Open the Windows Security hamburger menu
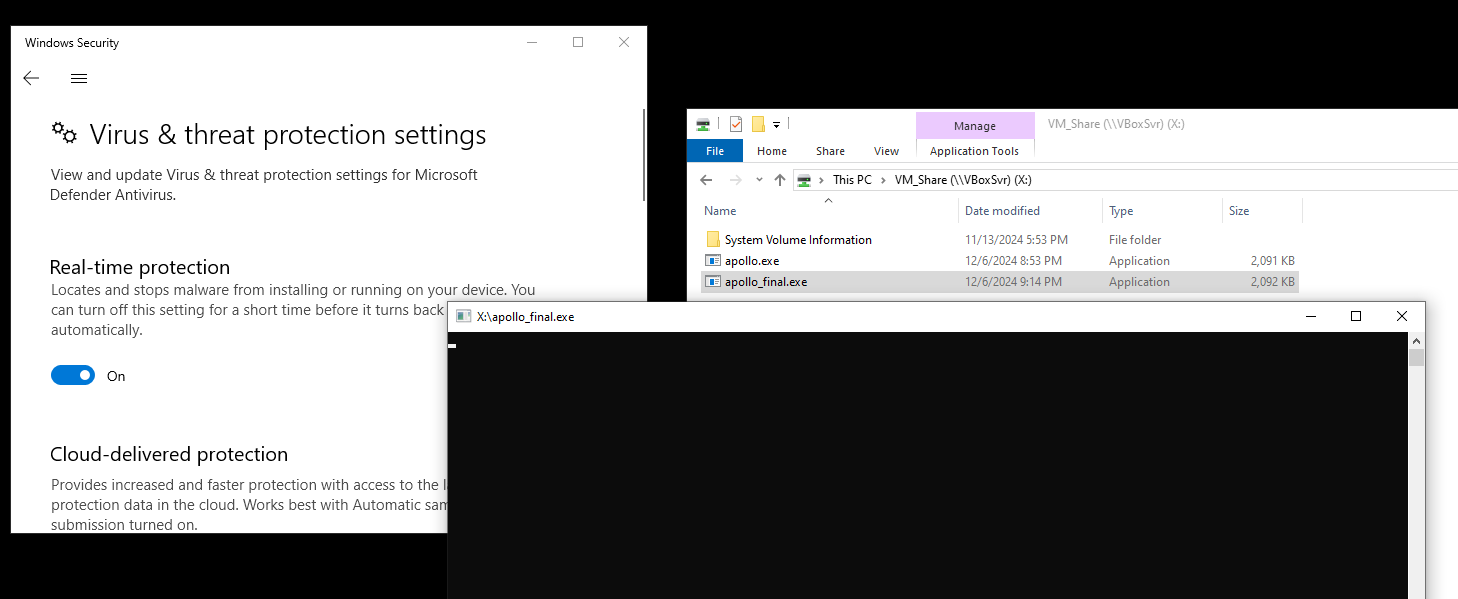 [79, 78]
